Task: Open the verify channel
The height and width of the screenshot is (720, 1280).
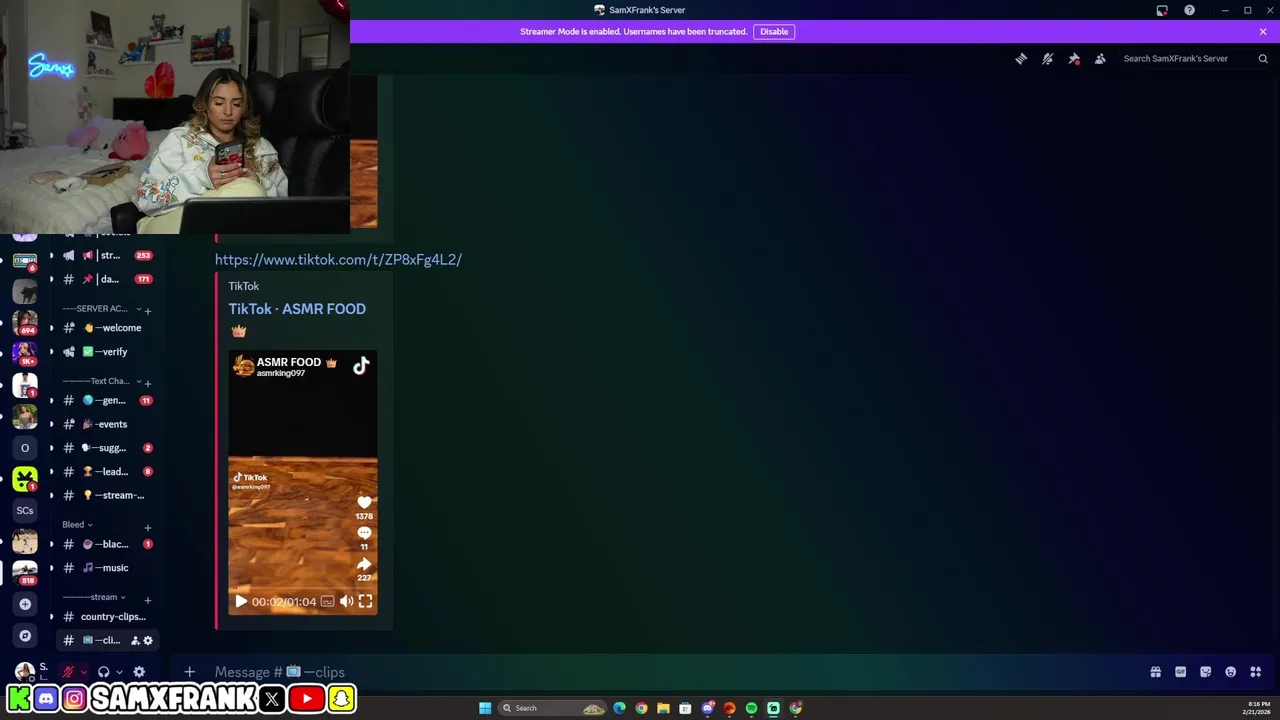Action: [105, 352]
